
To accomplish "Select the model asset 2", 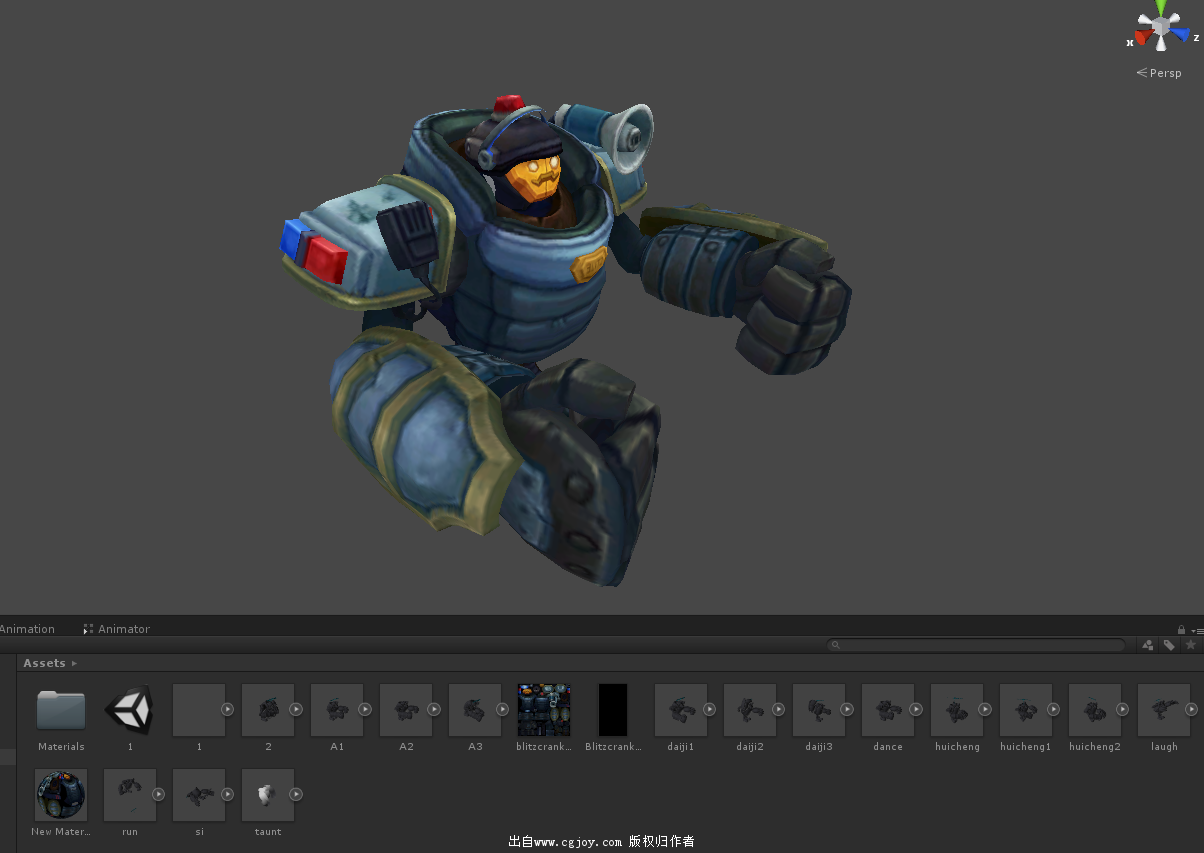I will [268, 710].
